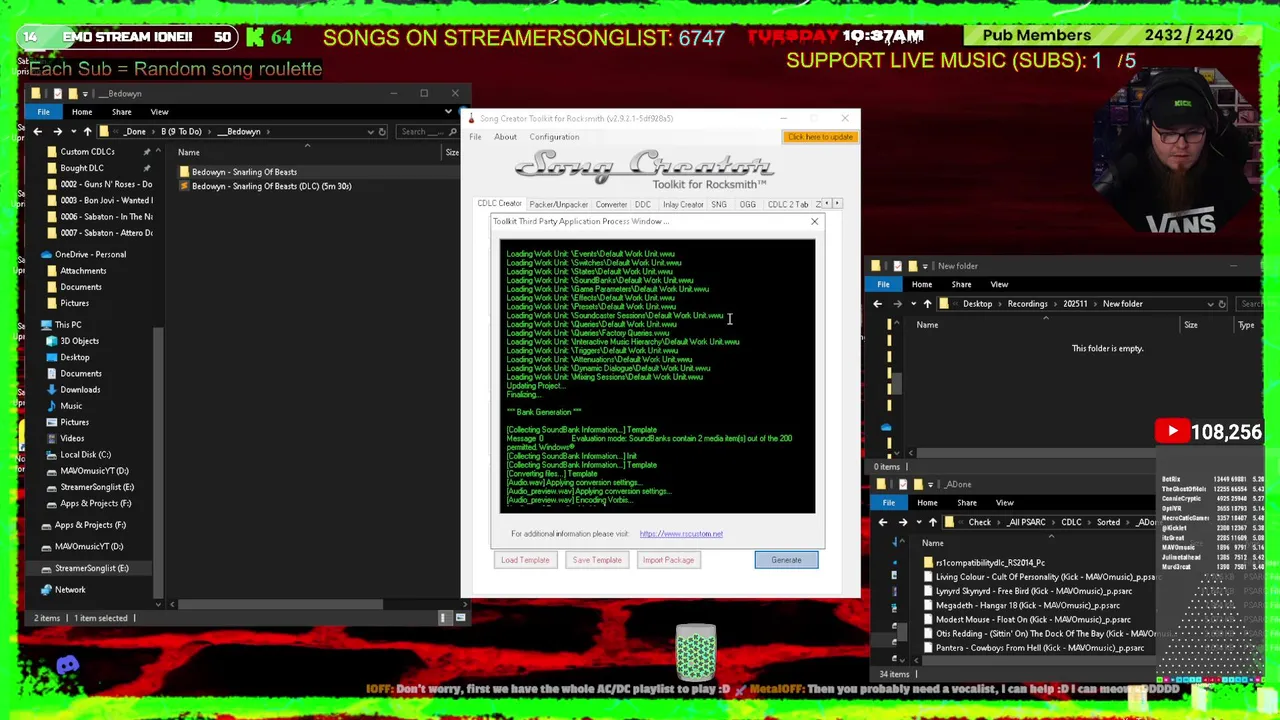Select 'Pantera - Cowboys From Hell' psarc file
This screenshot has height=720, width=1280.
click(1039, 648)
